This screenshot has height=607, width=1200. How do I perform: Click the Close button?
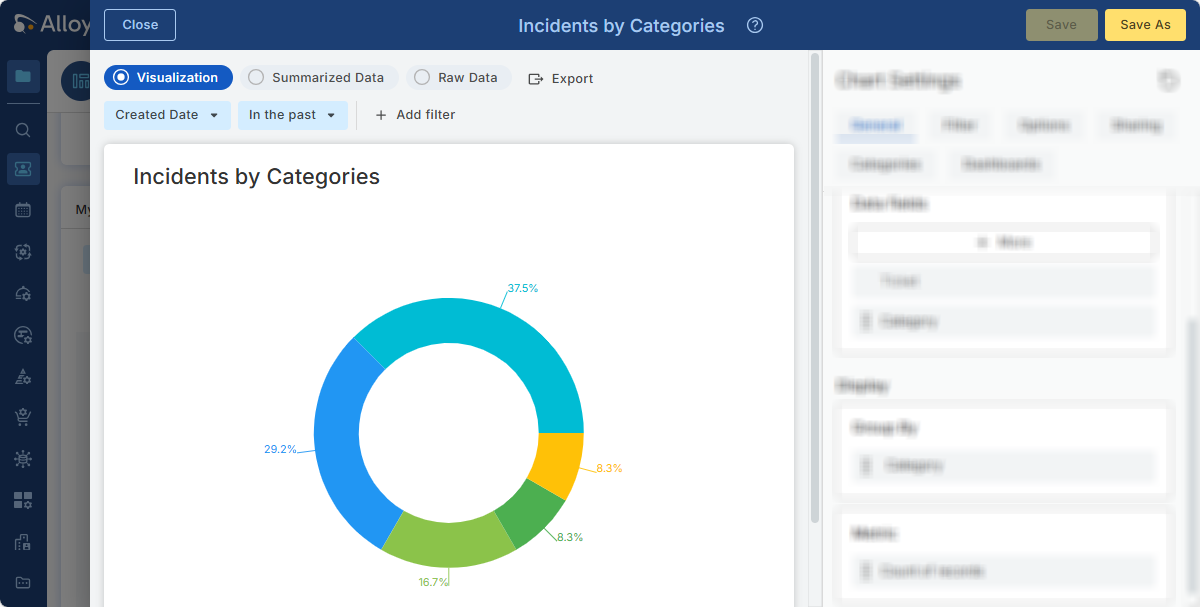pyautogui.click(x=140, y=25)
